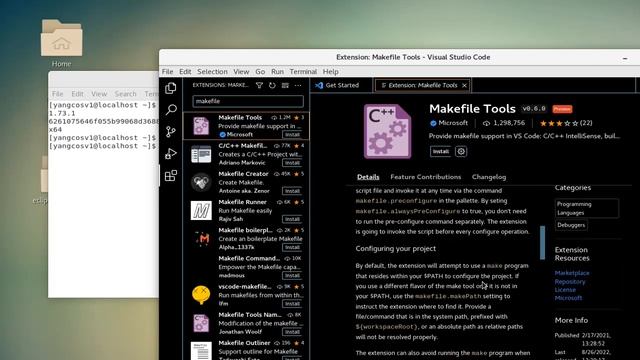640x360 pixels.
Task: Open the Search view in activity bar
Action: pos(171,110)
